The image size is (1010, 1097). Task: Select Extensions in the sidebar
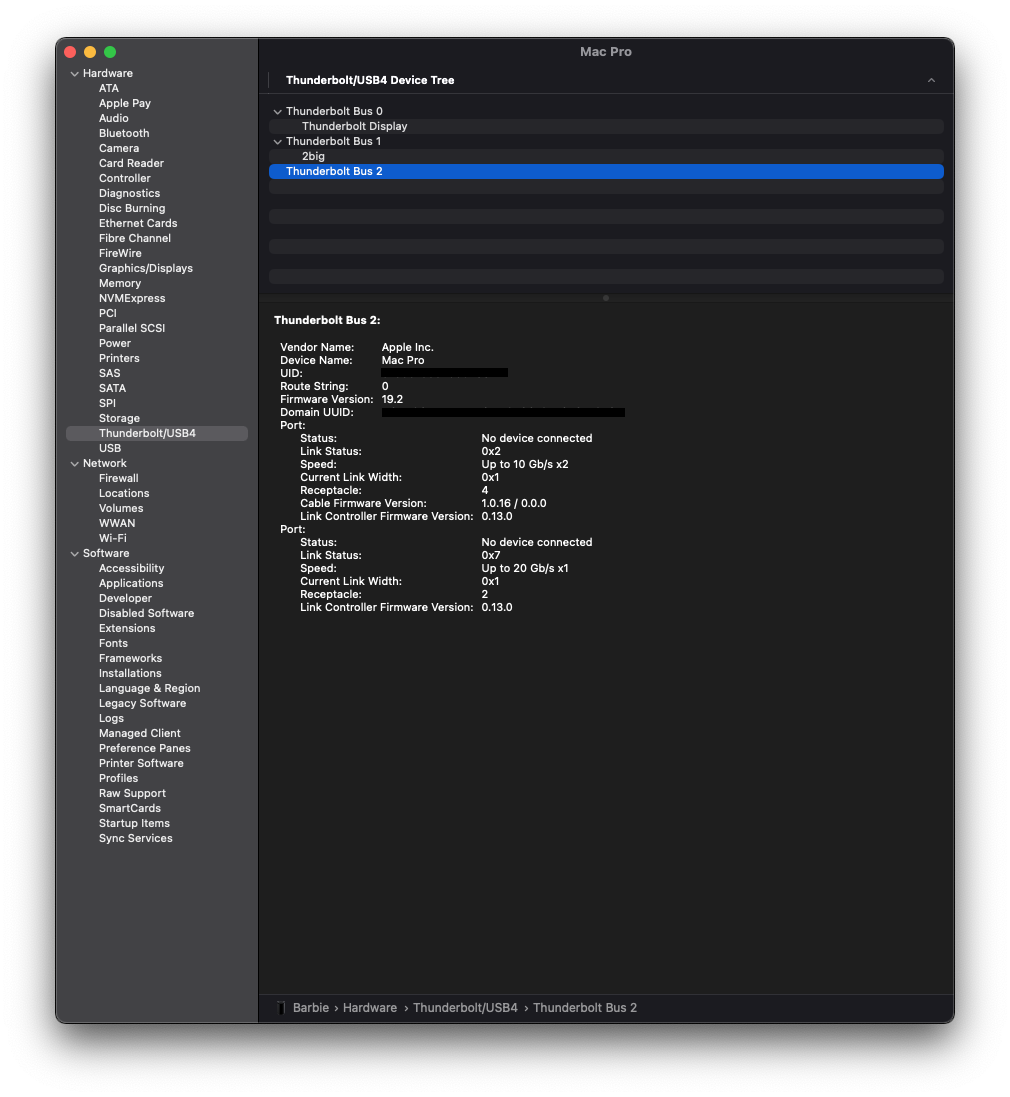(127, 629)
